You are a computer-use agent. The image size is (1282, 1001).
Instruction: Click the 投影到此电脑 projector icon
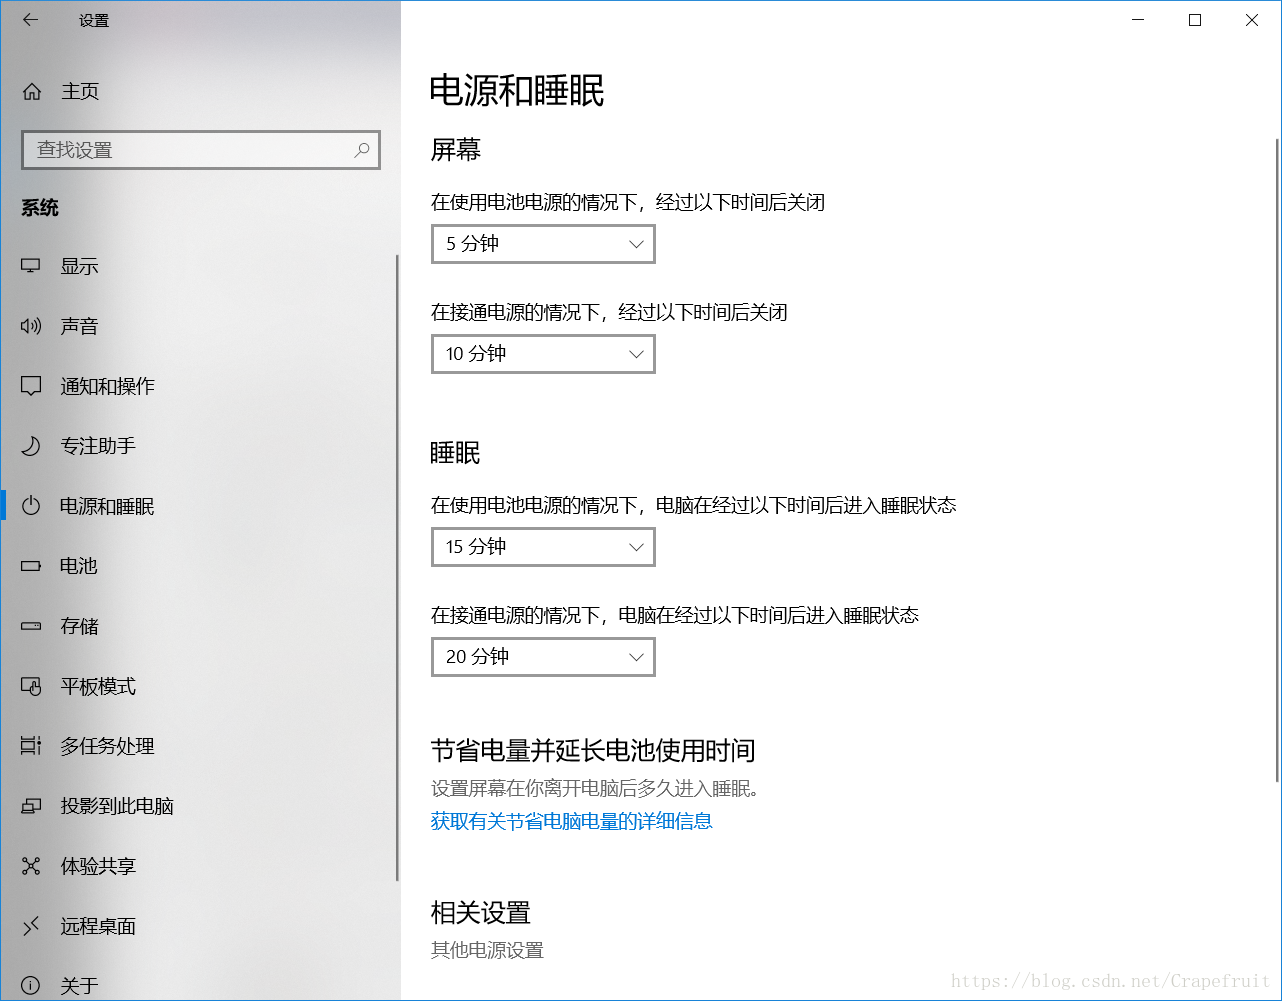point(31,806)
